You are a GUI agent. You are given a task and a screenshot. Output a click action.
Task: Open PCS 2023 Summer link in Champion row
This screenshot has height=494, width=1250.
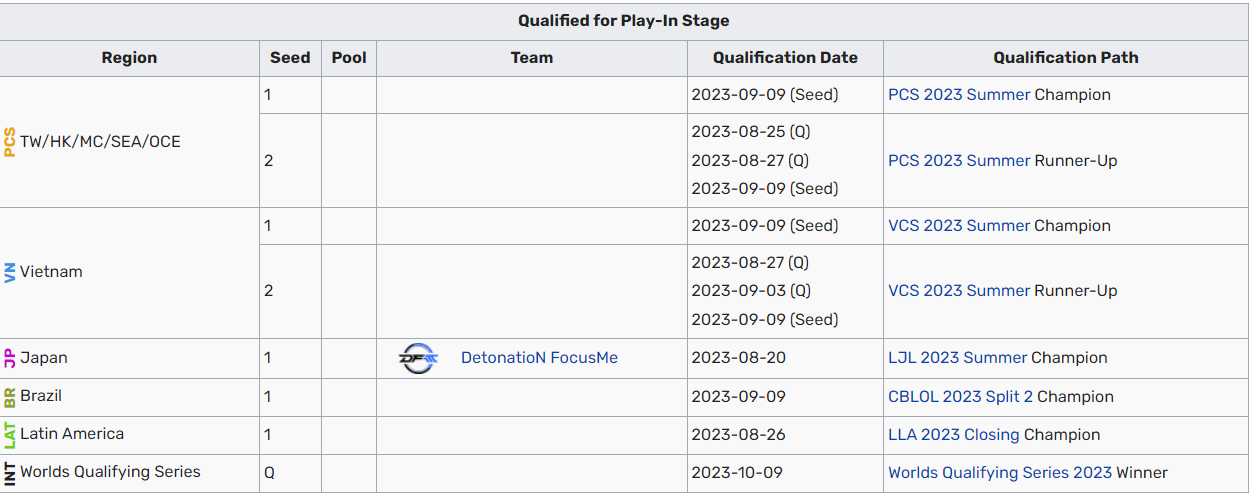point(959,95)
